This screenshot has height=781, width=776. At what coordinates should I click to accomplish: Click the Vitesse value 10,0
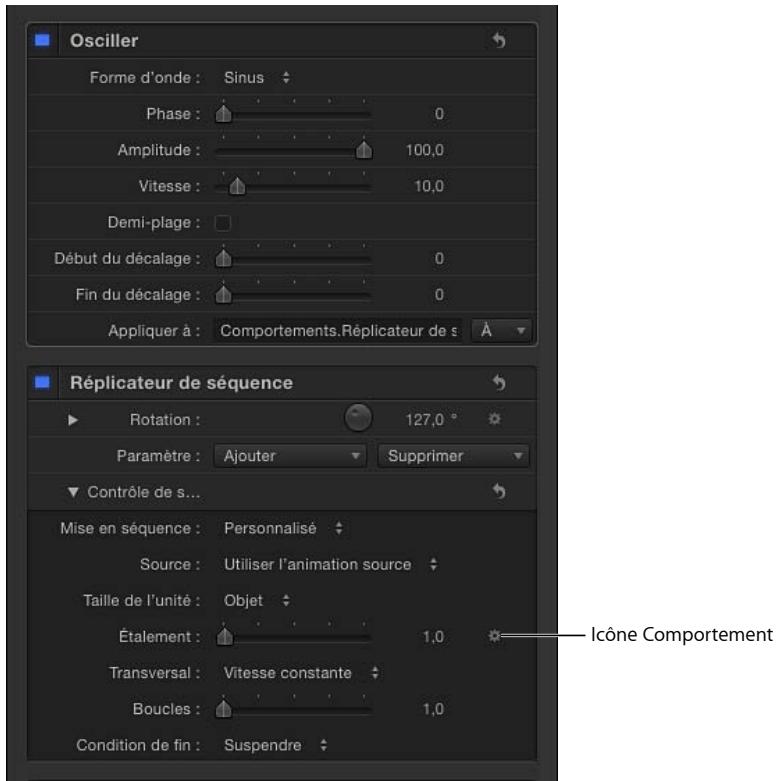pyautogui.click(x=429, y=186)
